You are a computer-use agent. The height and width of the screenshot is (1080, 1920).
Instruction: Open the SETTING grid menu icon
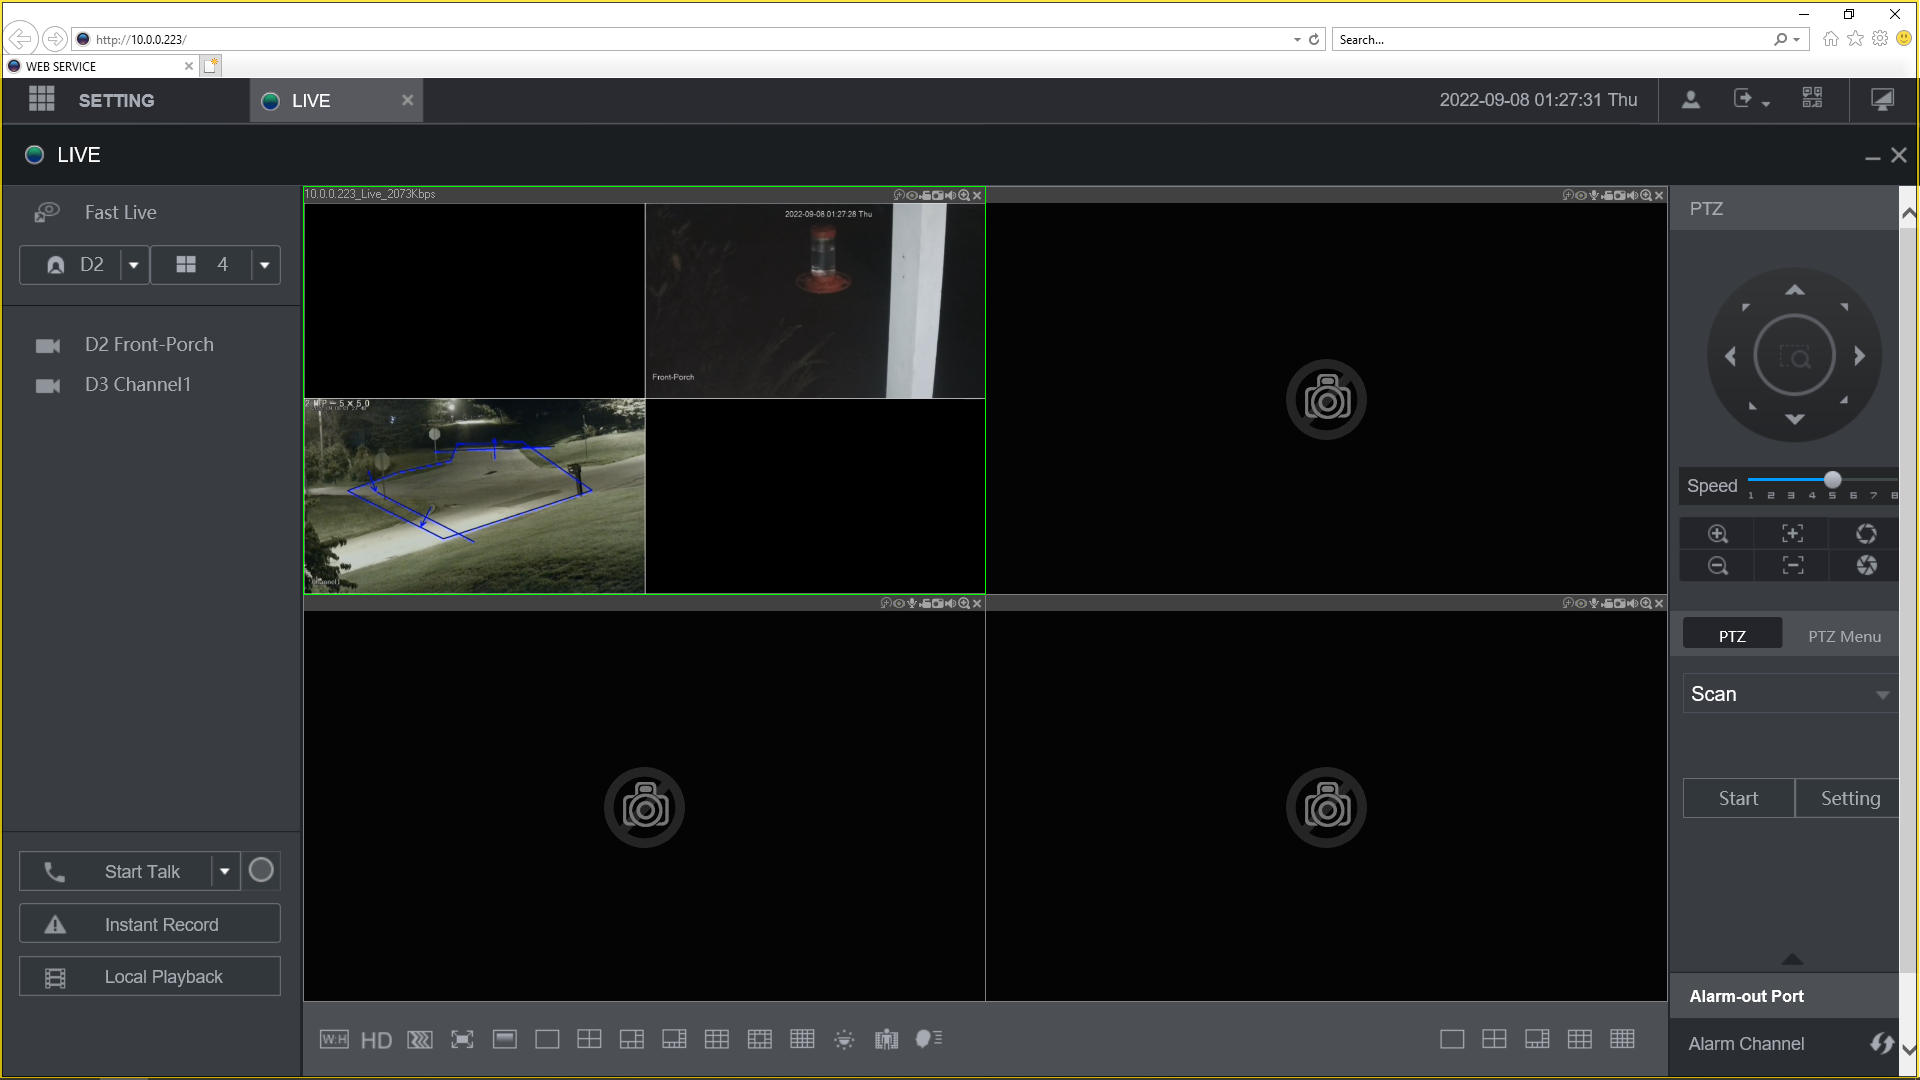coord(42,100)
